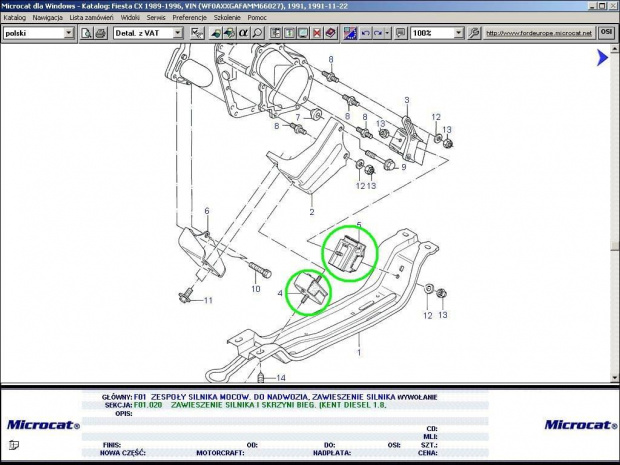The height and width of the screenshot is (465, 620).
Task: Open the language dropdown showing polski
Action: [69, 33]
